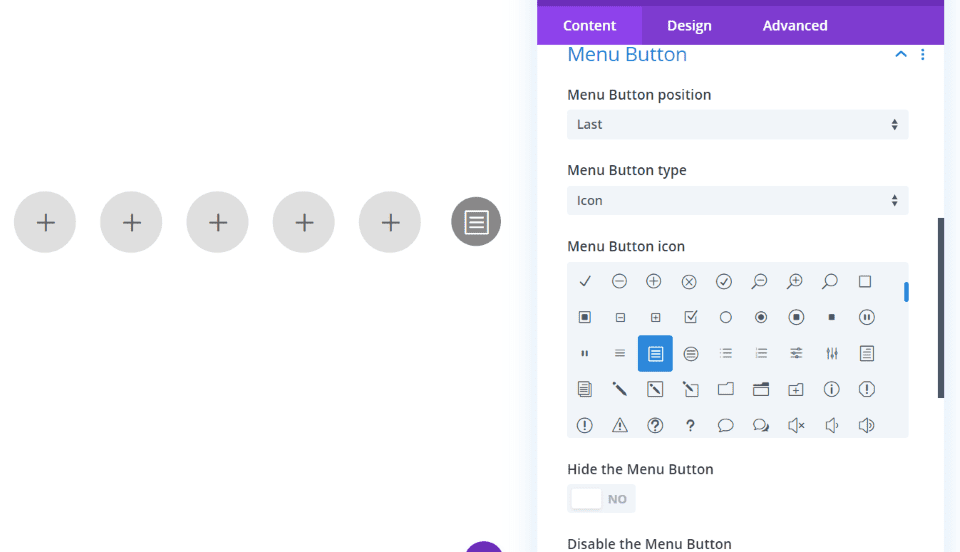Pick the vertical sliders icon
Image resolution: width=960 pixels, height=552 pixels.
[831, 353]
